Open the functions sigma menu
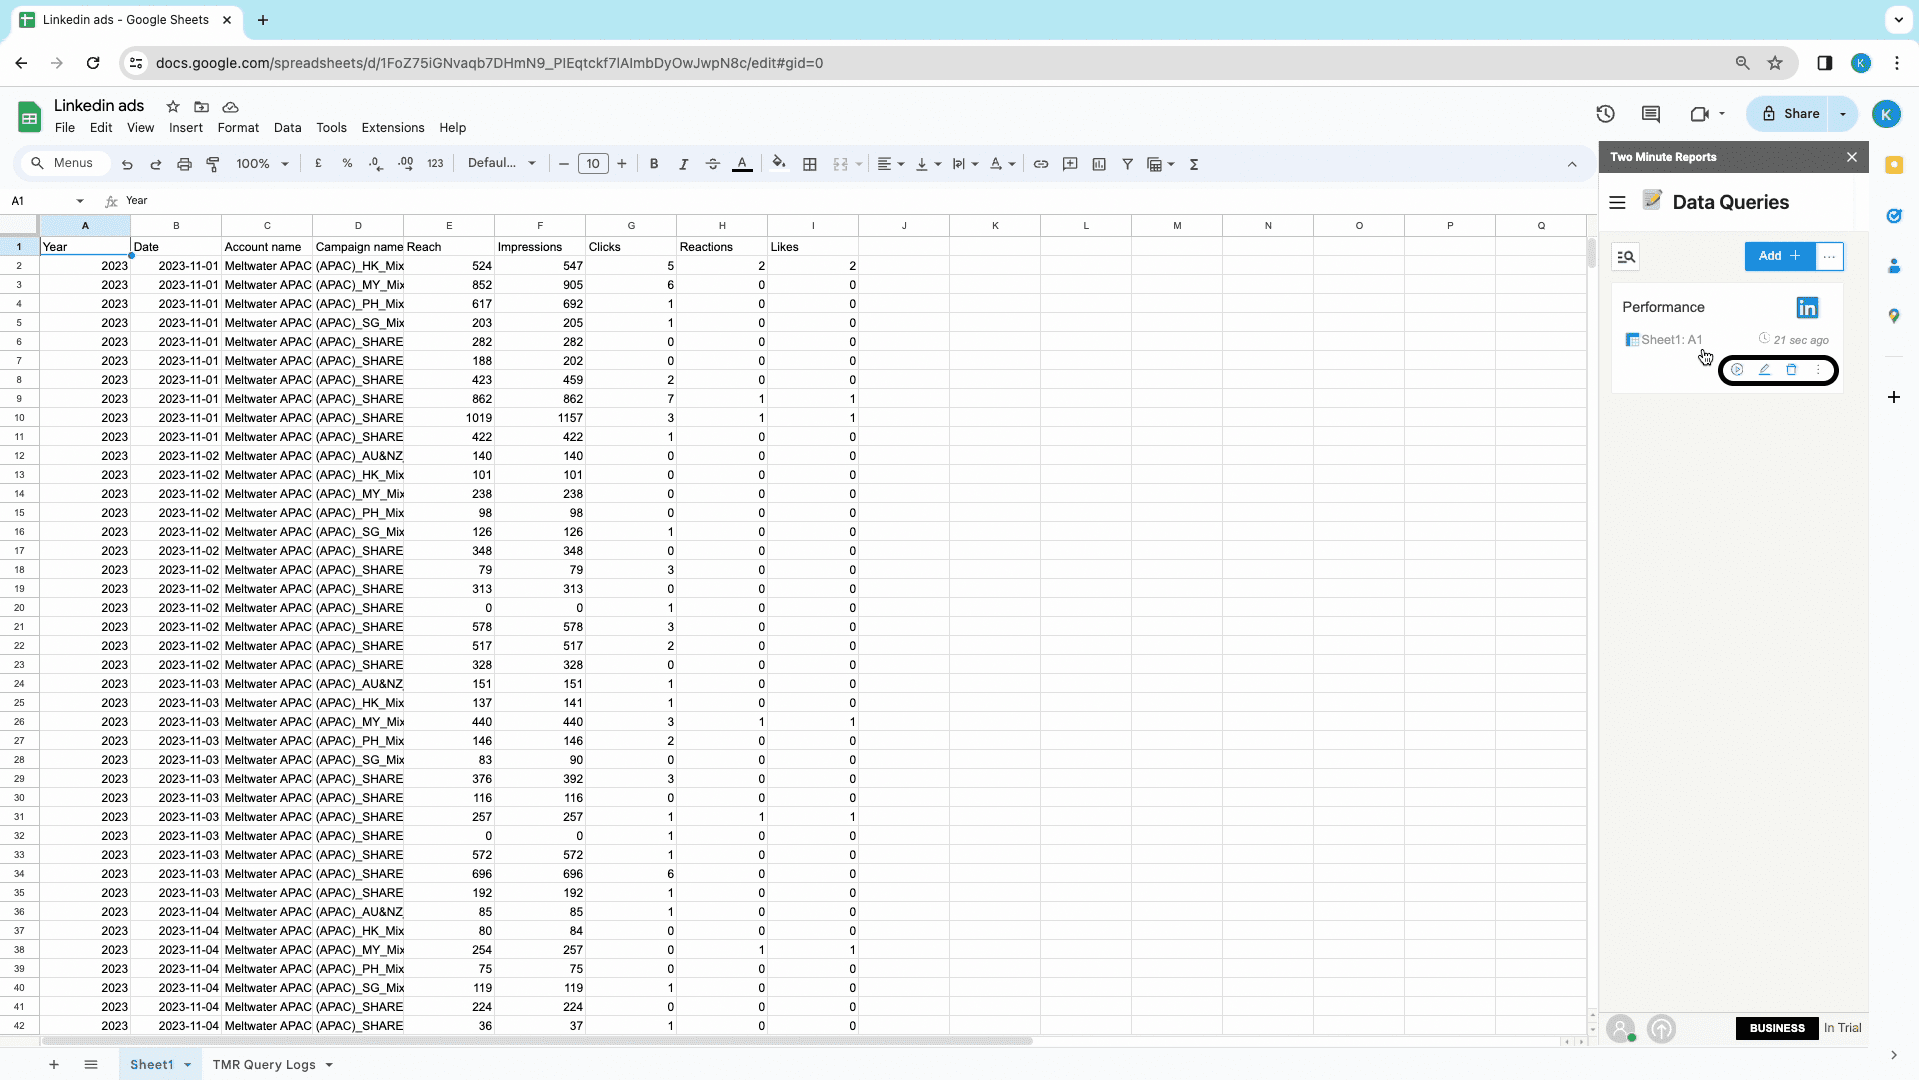The image size is (1919, 1080). (x=1194, y=164)
